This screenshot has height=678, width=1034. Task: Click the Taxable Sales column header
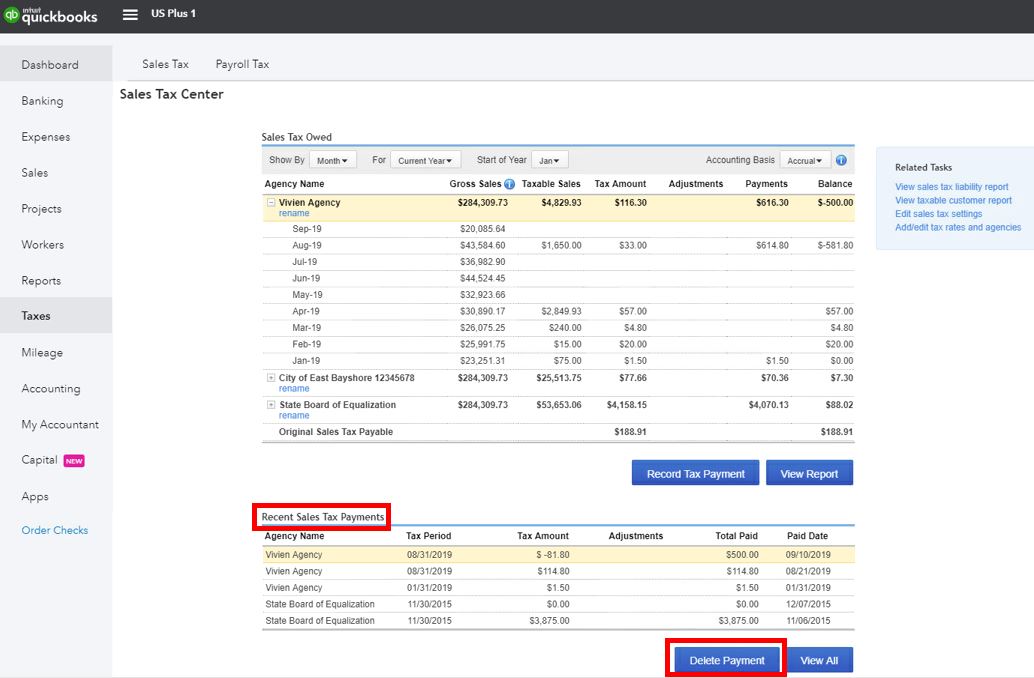551,184
